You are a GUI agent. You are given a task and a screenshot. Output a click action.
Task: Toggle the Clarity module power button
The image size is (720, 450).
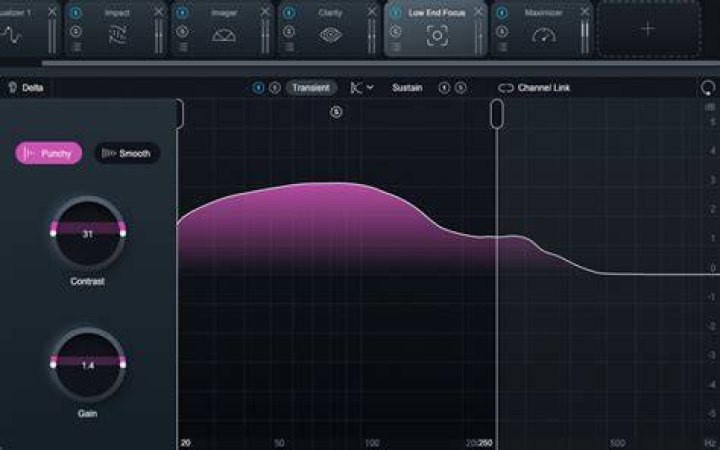pos(289,13)
